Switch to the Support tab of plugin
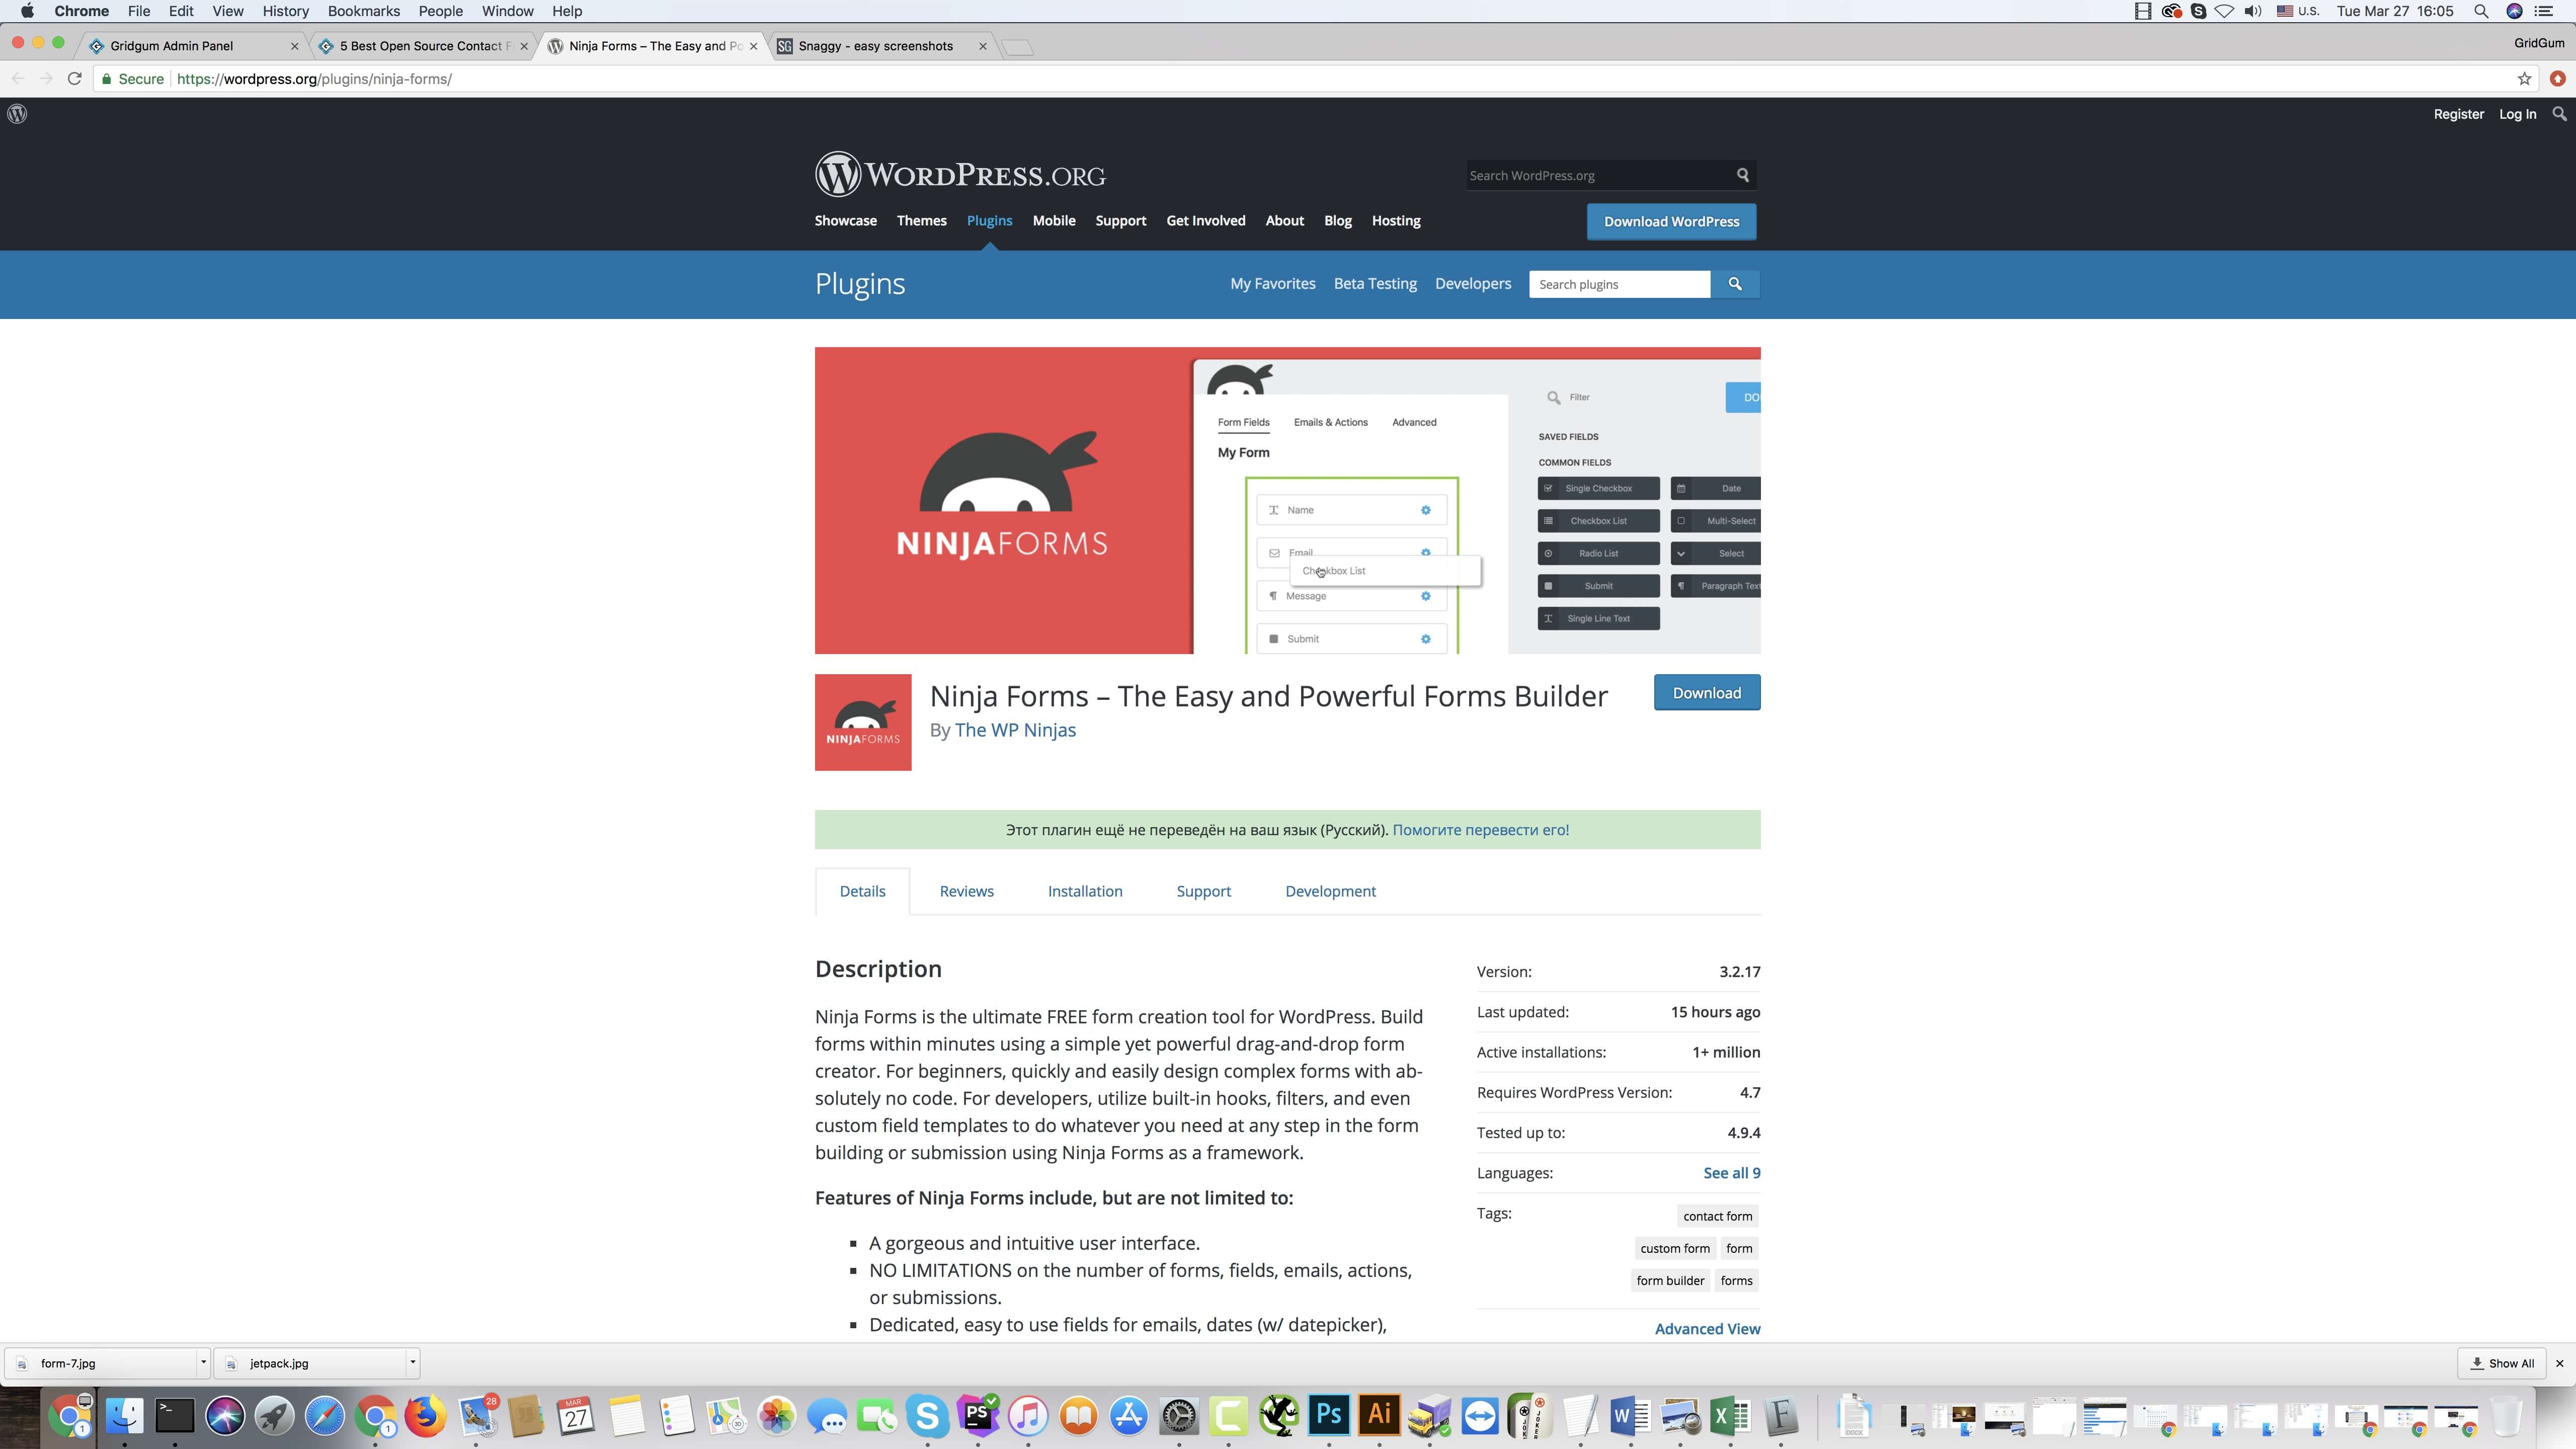 click(x=1203, y=891)
